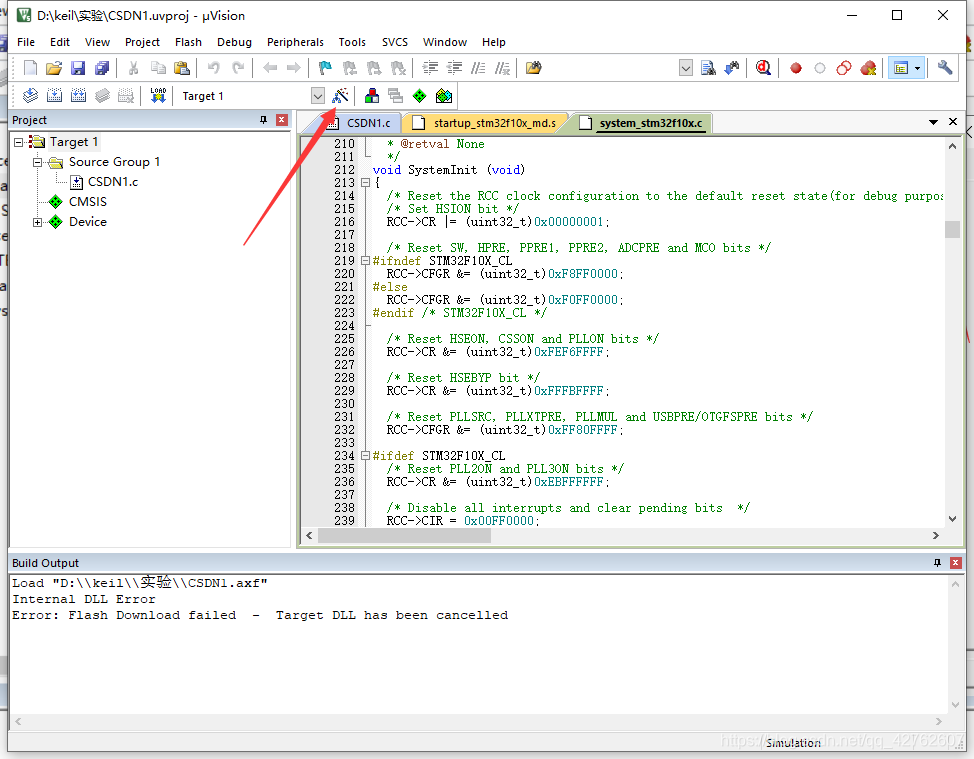Image resolution: width=974 pixels, height=759 pixels.
Task: Open a file using the folder icon
Action: 54,68
